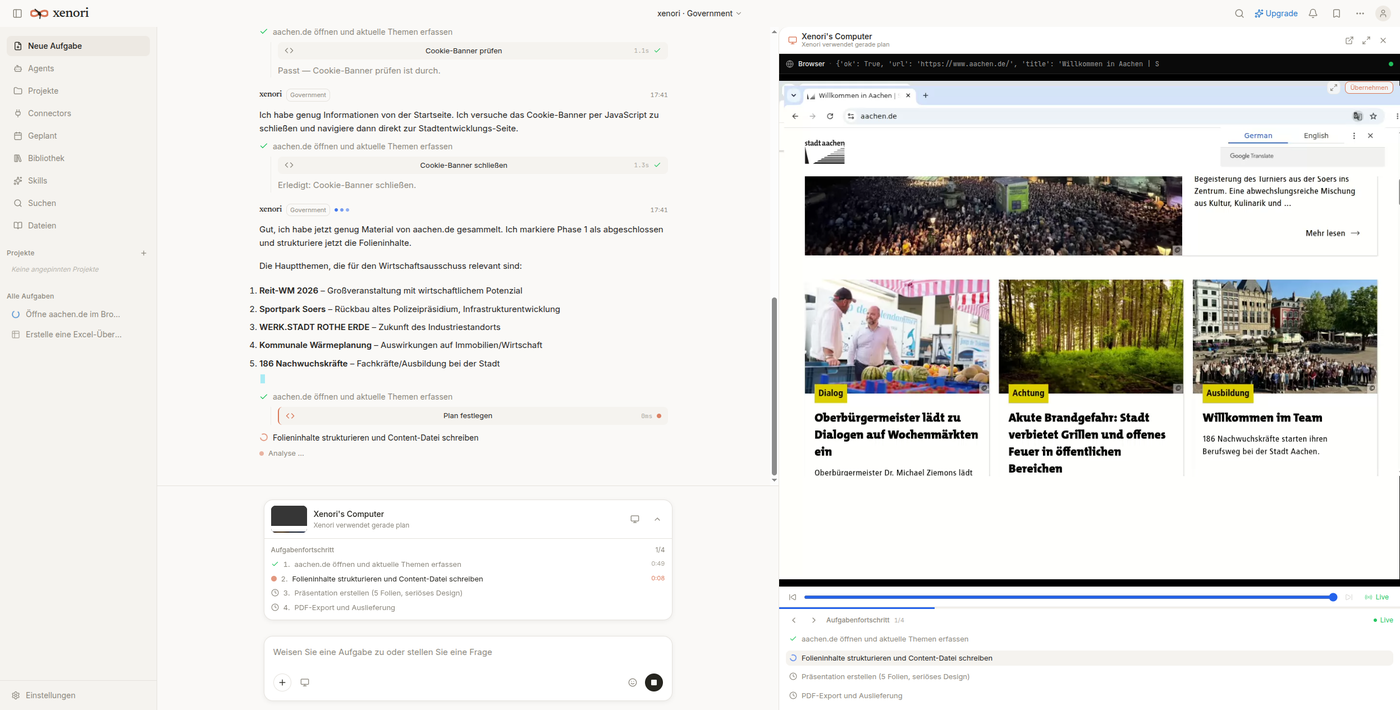The height and width of the screenshot is (710, 1400).
Task: Open the three-dot more menu in the top bar
Action: (1360, 13)
